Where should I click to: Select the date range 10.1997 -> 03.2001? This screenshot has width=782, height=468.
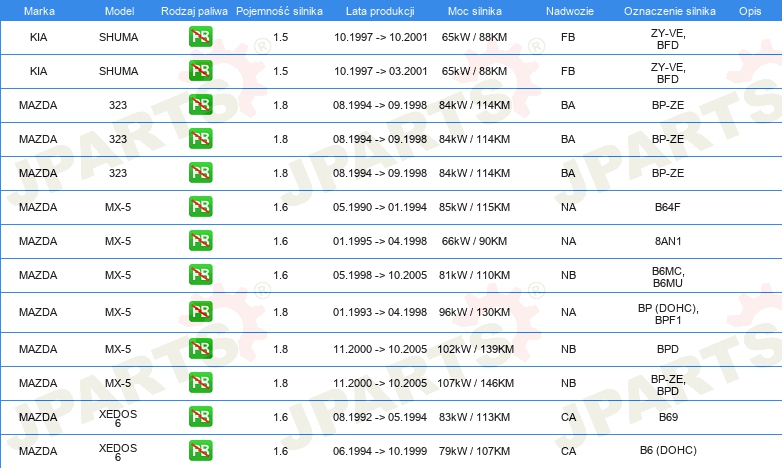[381, 71]
